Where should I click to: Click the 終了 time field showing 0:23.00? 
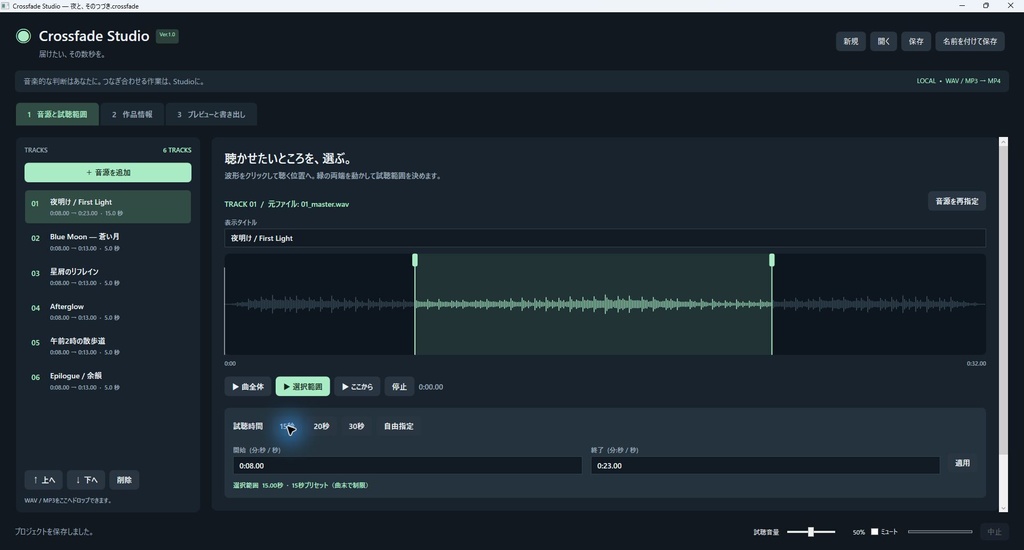coord(765,466)
